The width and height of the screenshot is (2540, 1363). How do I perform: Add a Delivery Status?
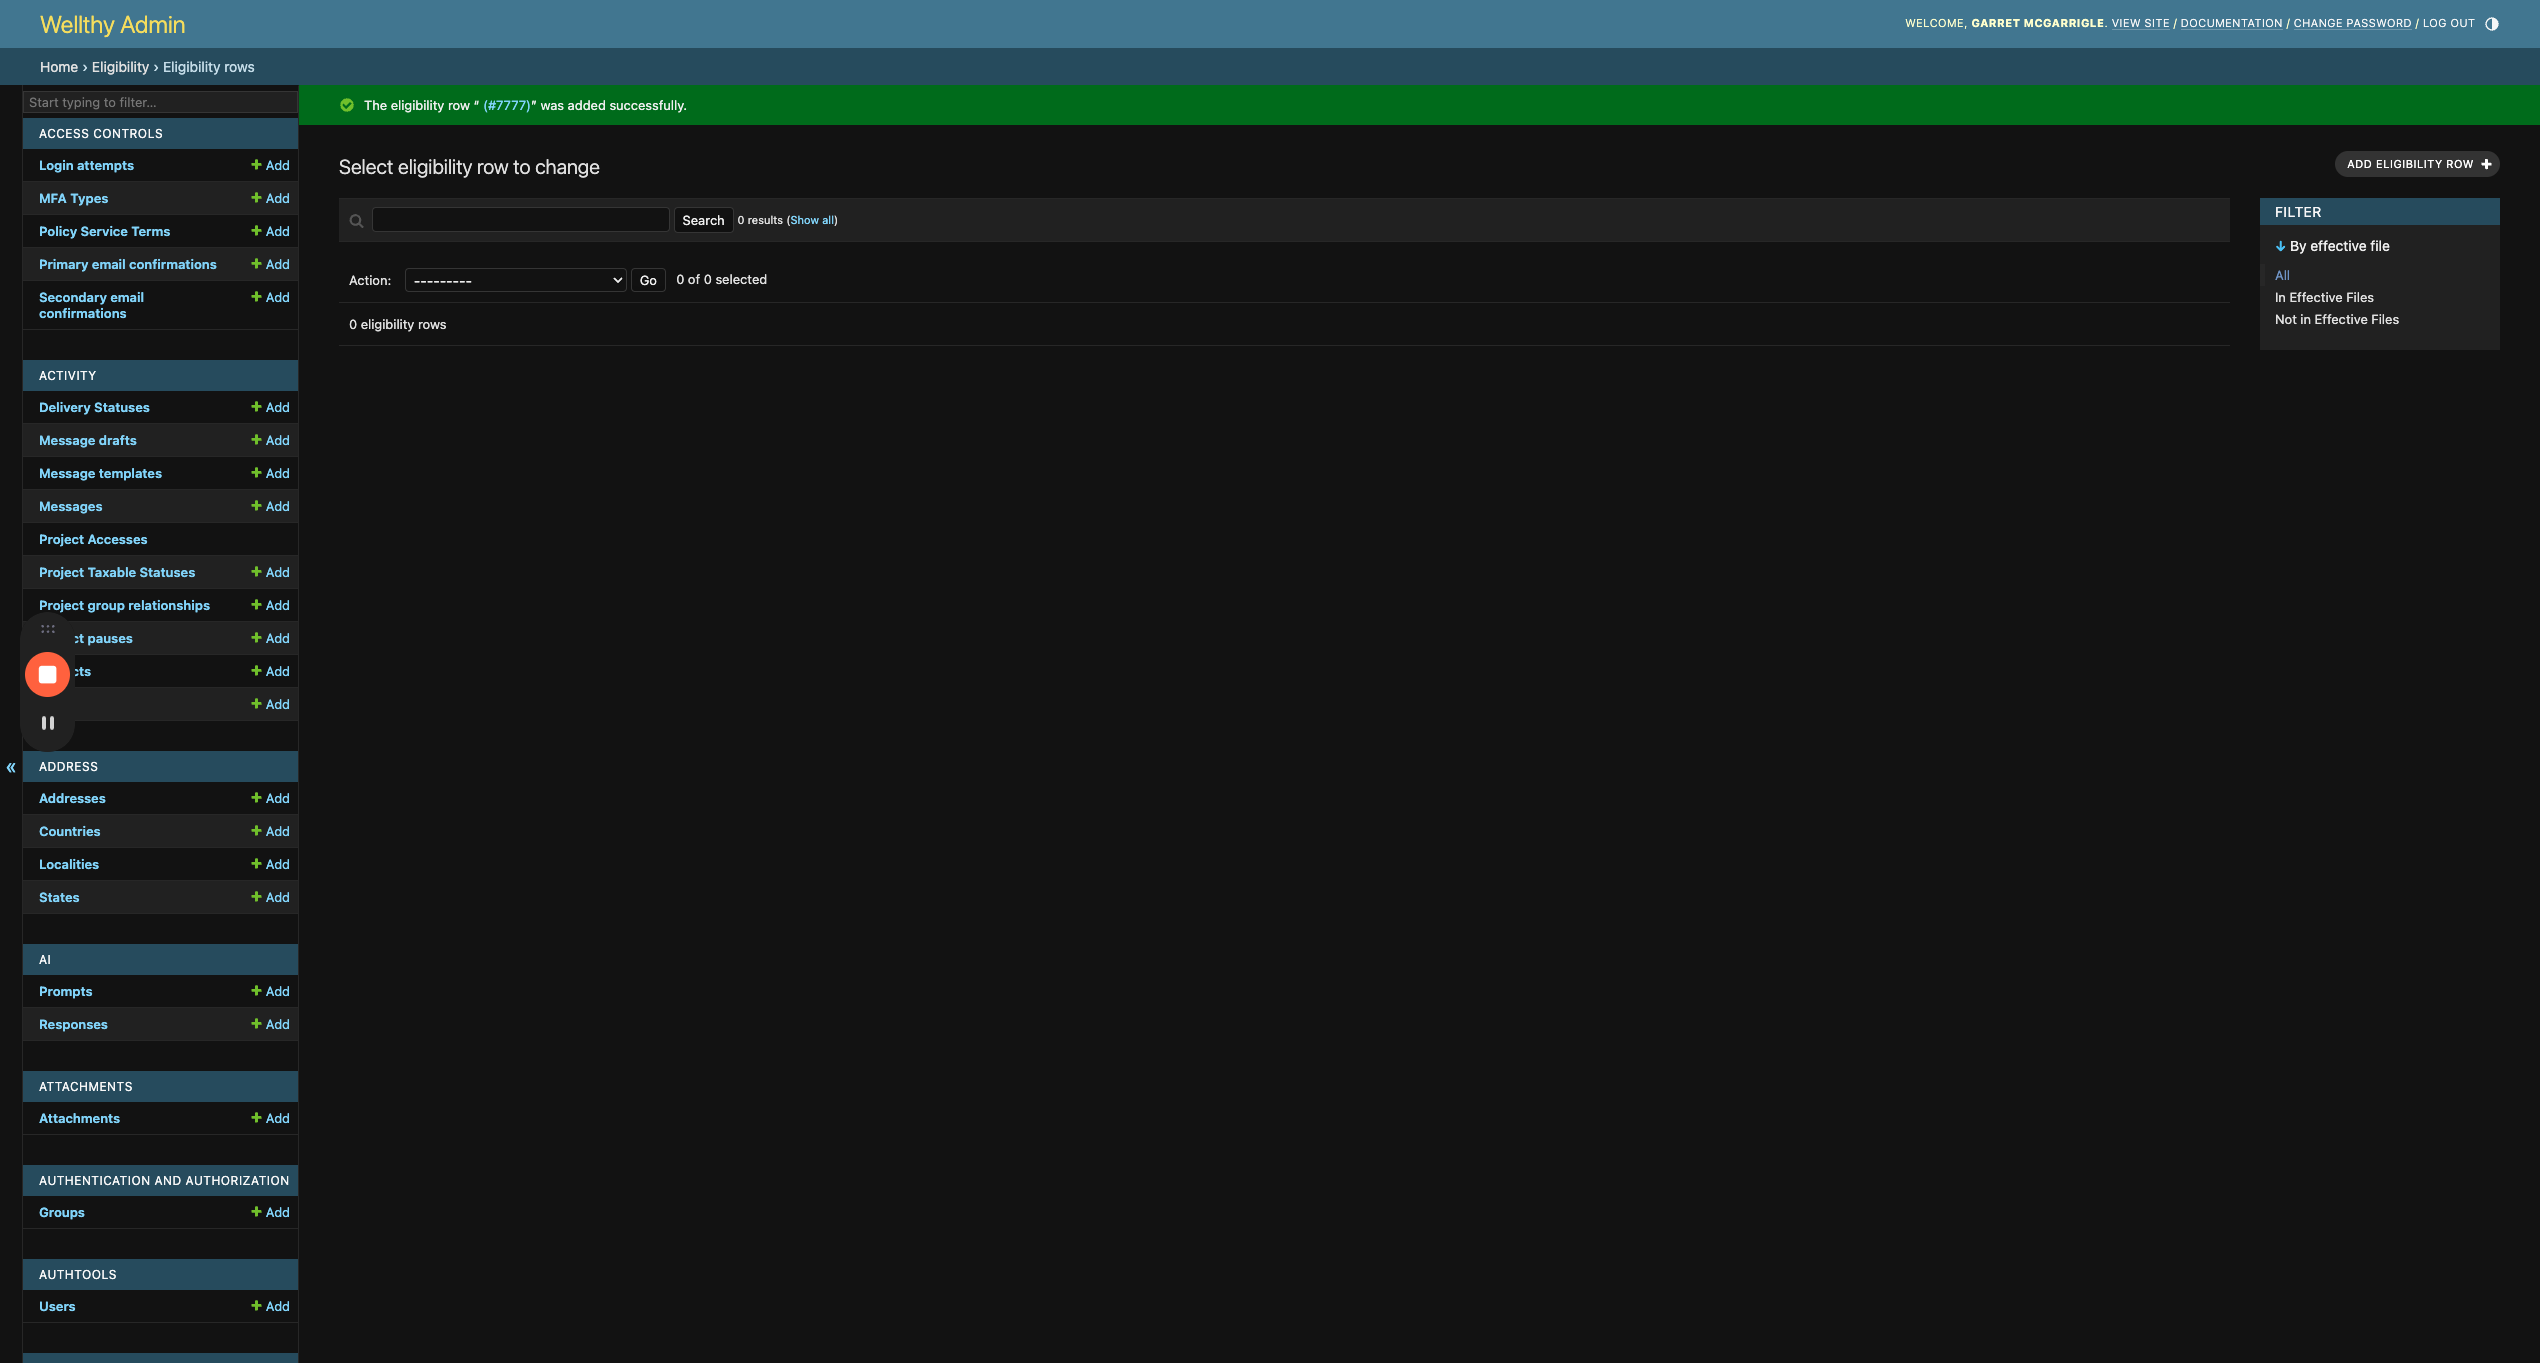coord(270,407)
